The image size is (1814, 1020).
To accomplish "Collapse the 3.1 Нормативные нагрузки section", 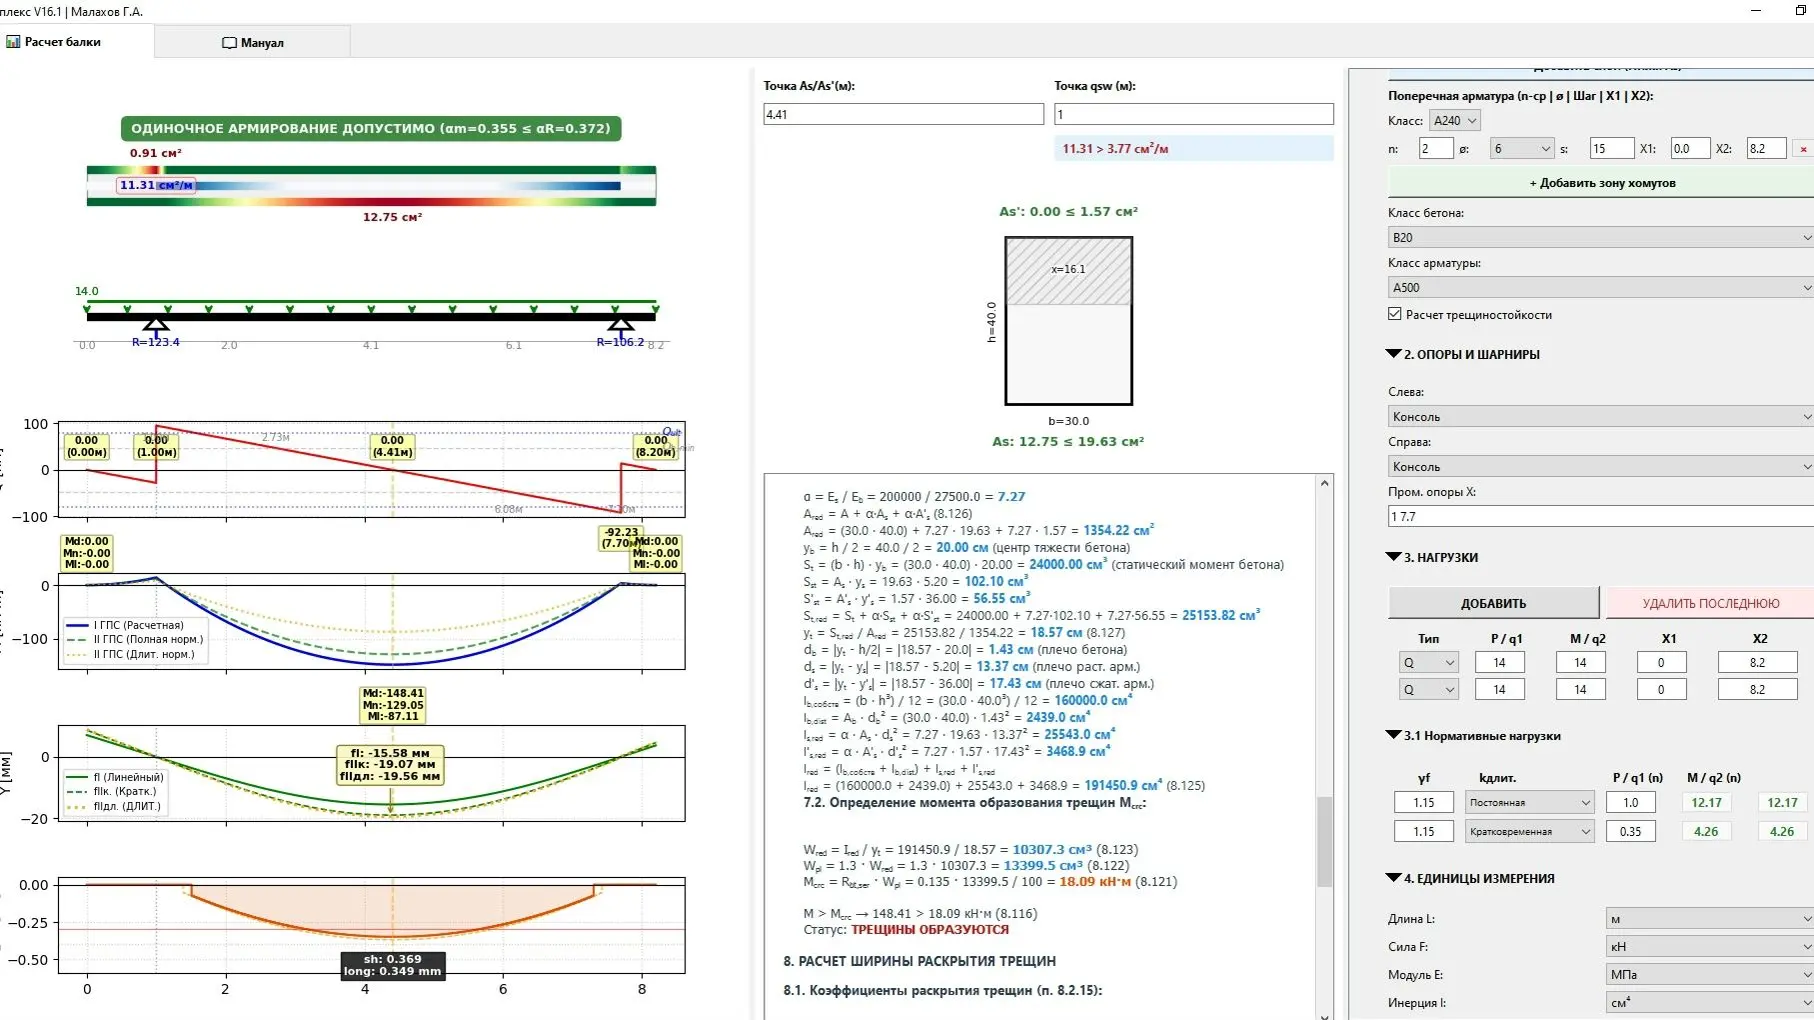I will pos(1393,735).
